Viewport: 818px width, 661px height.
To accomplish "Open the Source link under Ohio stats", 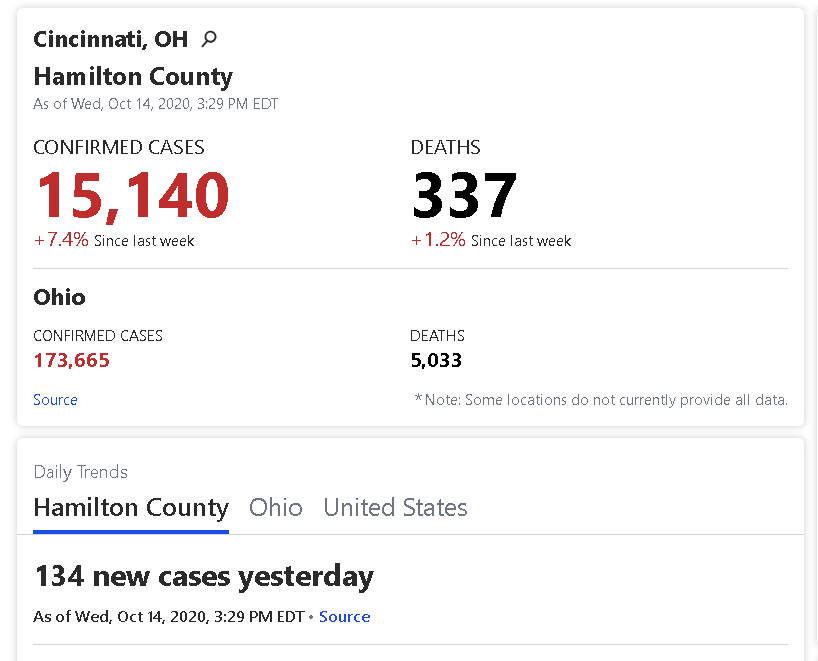I will 55,400.
